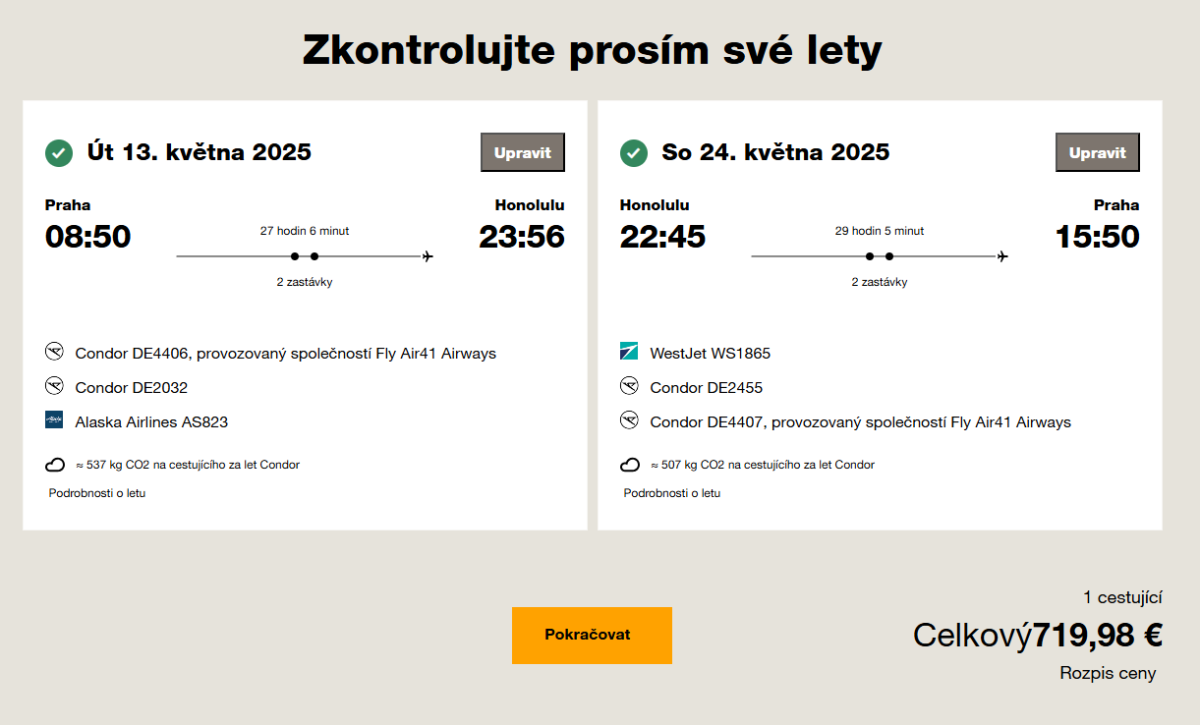Click the Condor logo next to DE2032

(x=54, y=386)
